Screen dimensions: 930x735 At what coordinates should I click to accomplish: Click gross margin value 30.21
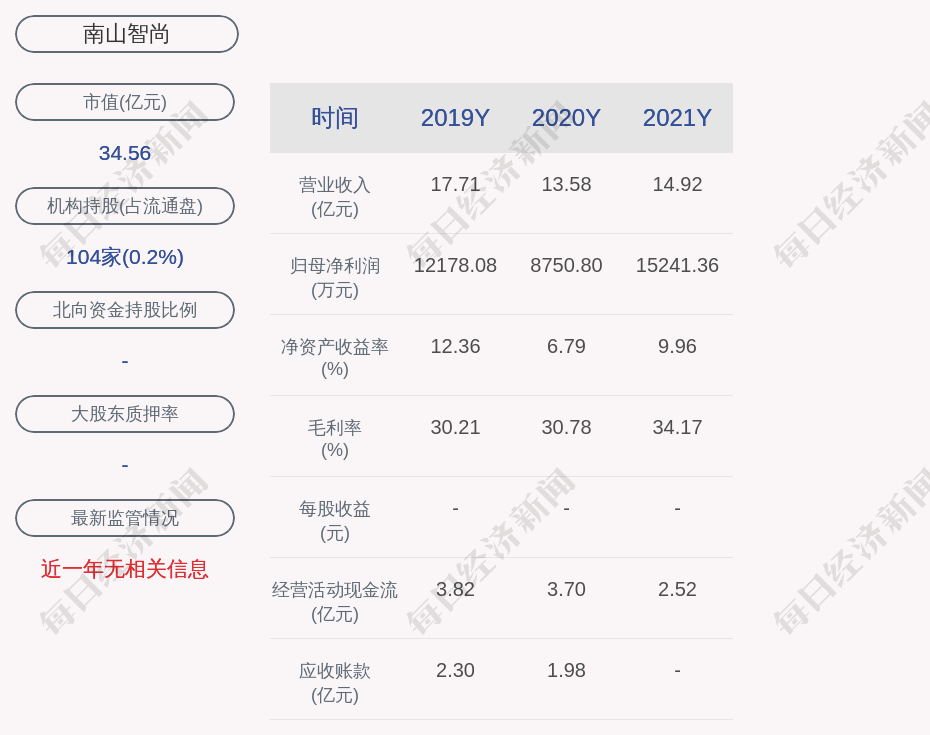456,427
